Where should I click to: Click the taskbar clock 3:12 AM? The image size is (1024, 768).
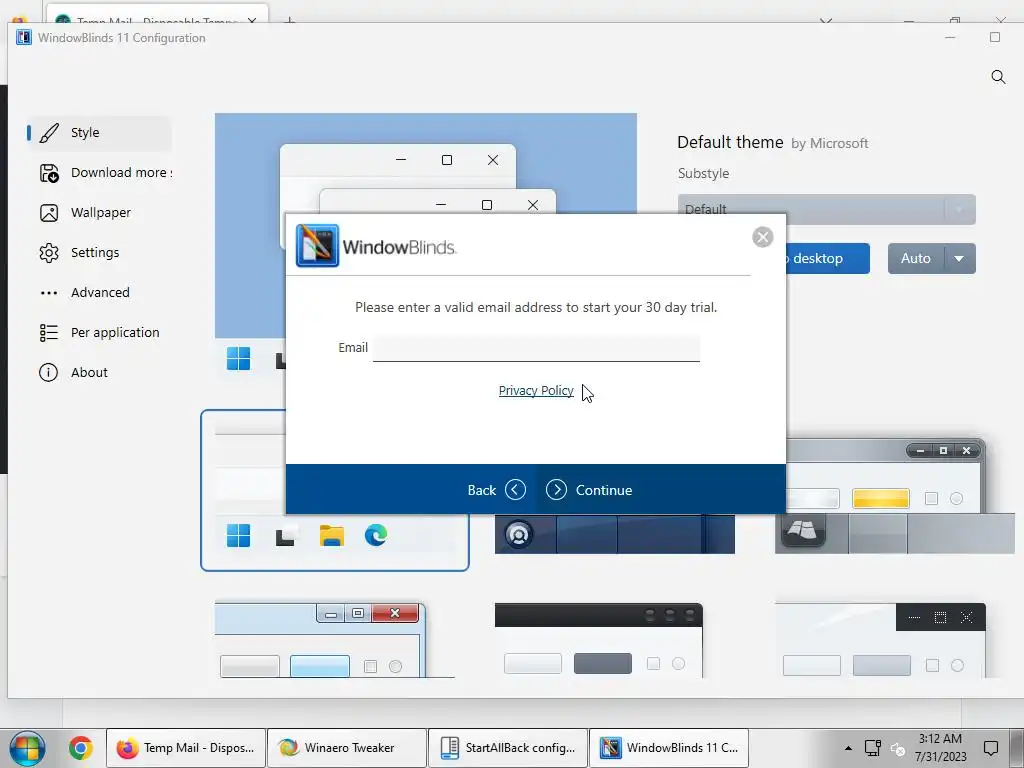(940, 739)
